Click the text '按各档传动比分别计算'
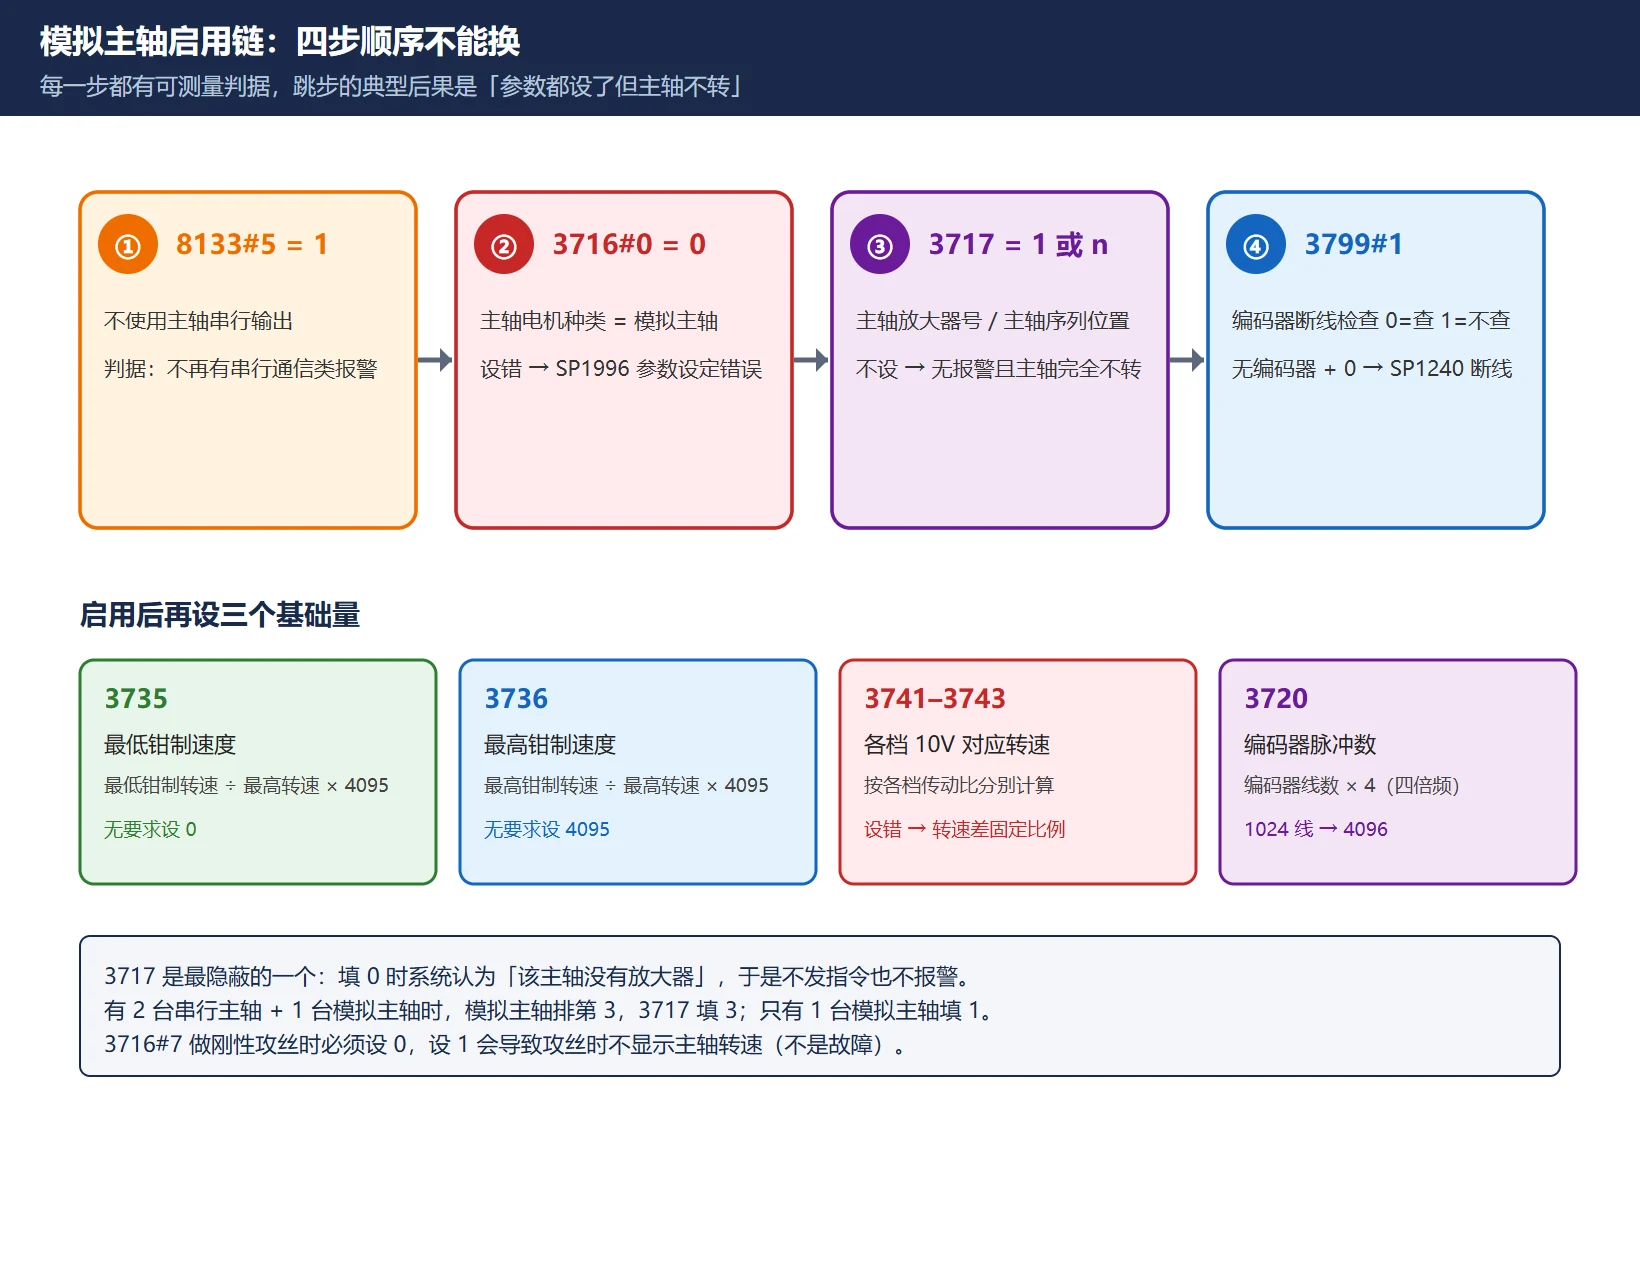1640x1280 pixels. point(959,786)
